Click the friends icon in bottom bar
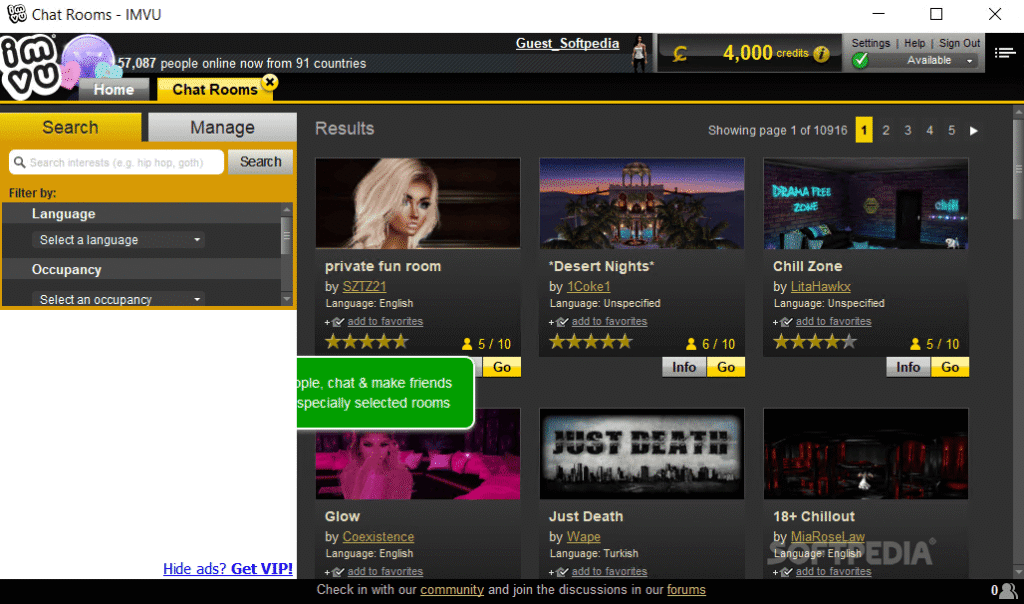Screen dimensions: 1024x604 click(x=1008, y=590)
